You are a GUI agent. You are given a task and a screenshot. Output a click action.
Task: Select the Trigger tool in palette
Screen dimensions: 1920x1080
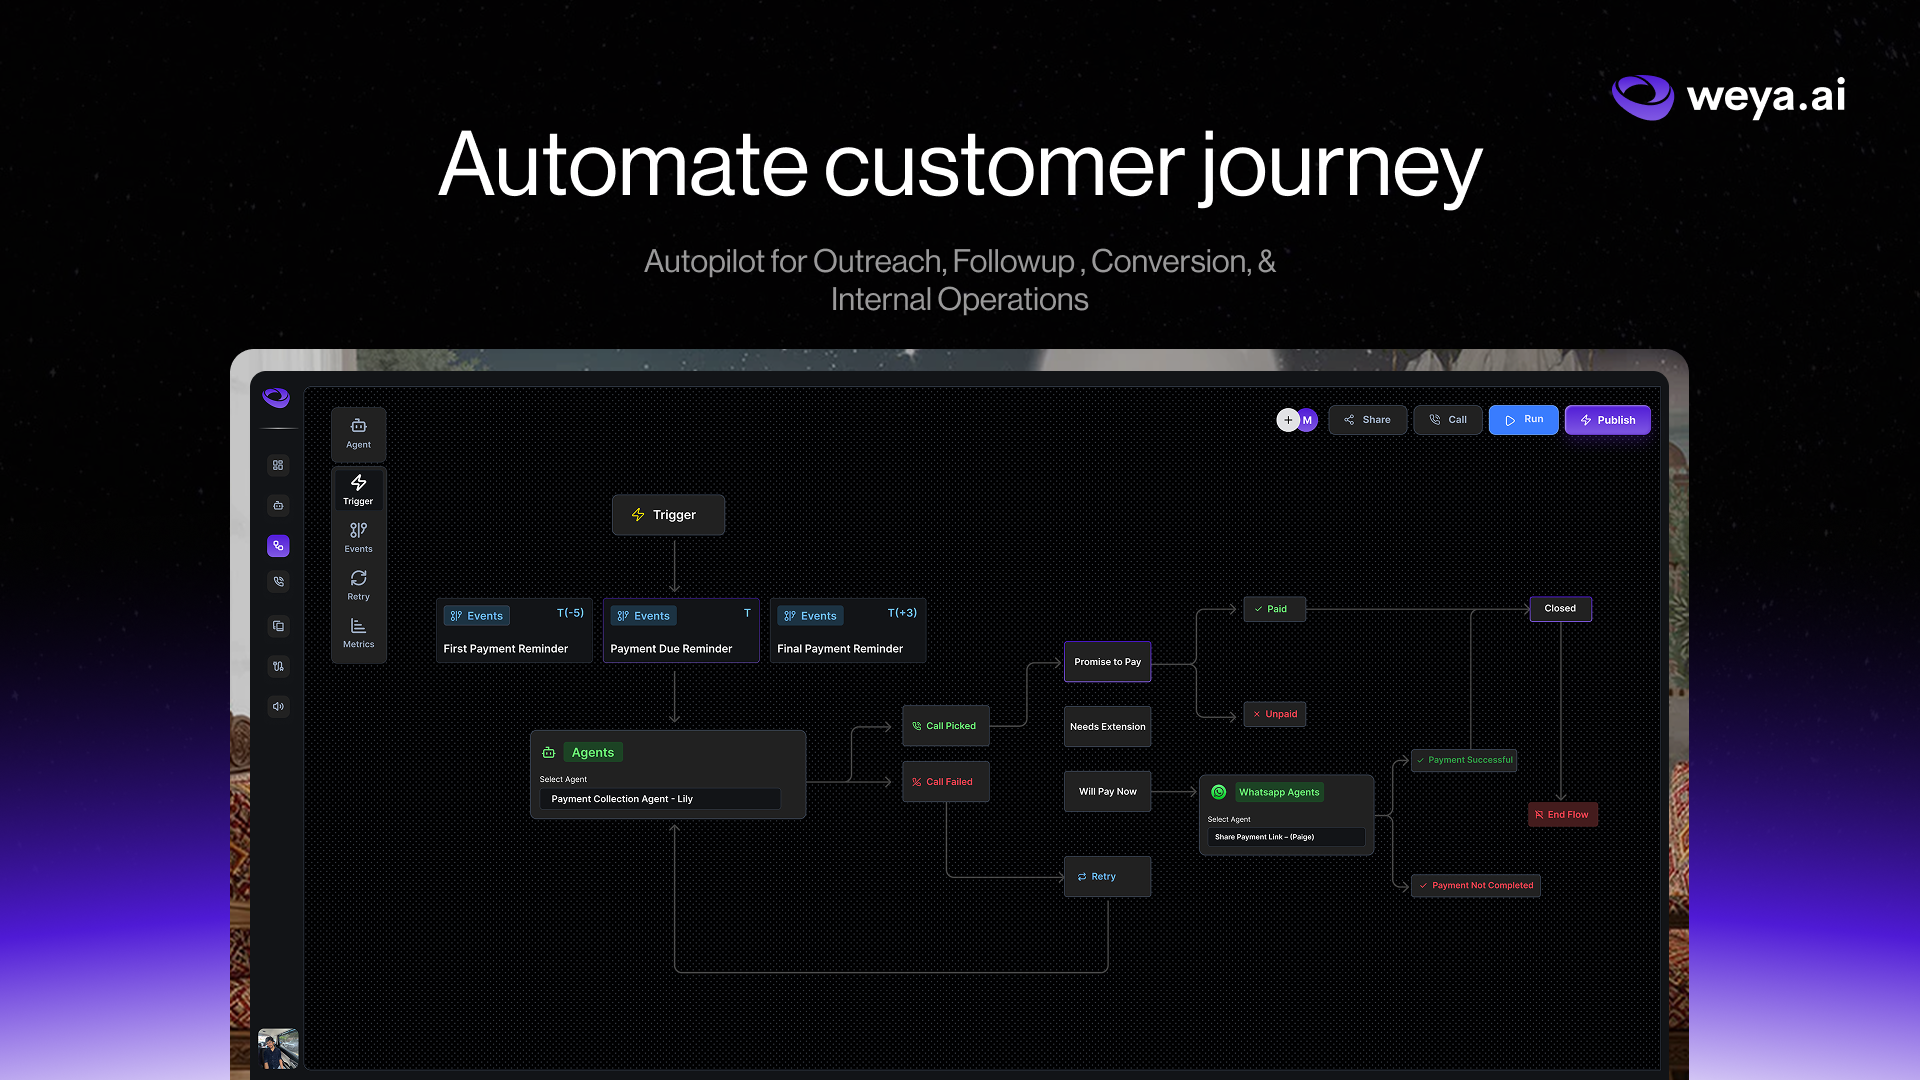(358, 490)
